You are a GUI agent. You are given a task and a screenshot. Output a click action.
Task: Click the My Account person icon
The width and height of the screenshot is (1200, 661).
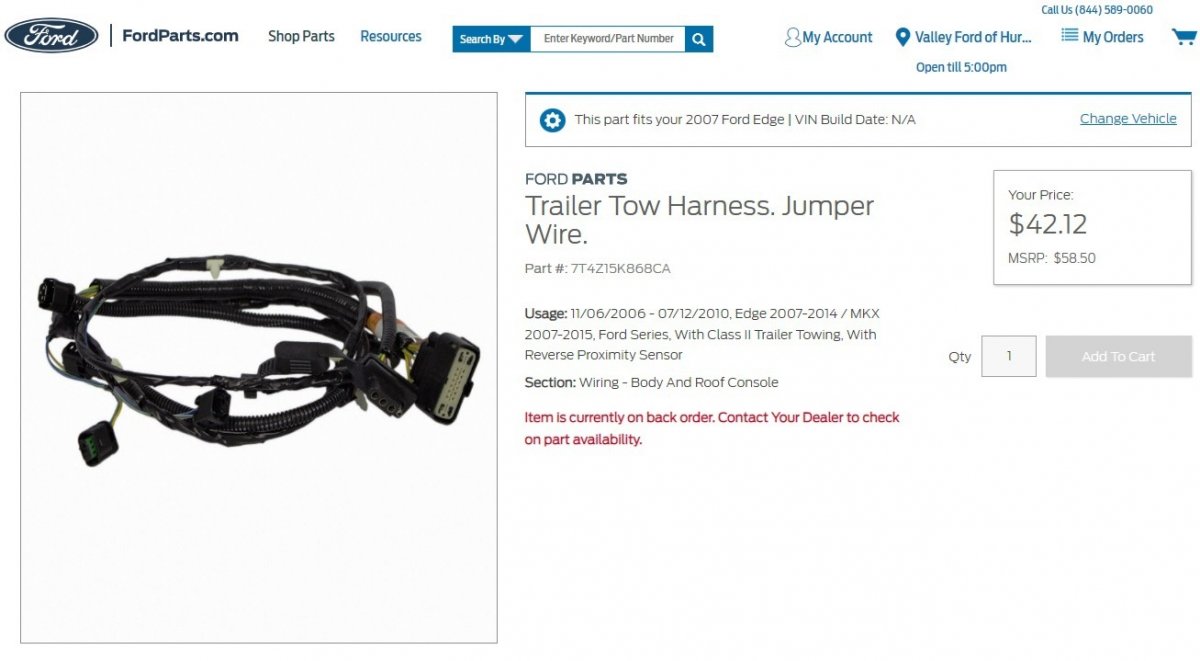(793, 37)
